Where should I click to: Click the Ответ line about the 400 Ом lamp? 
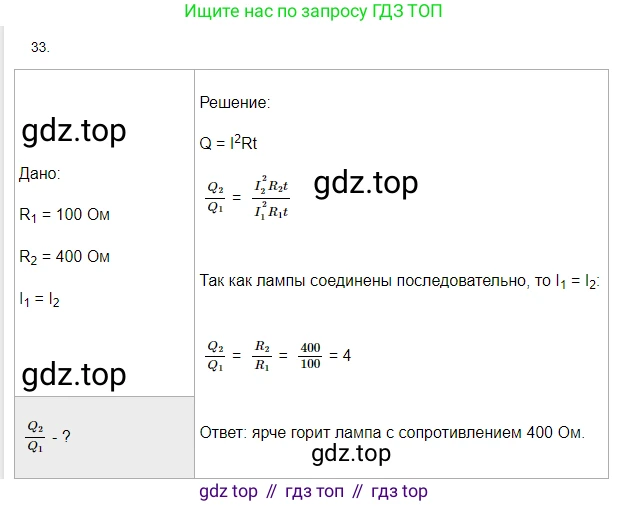point(392,432)
